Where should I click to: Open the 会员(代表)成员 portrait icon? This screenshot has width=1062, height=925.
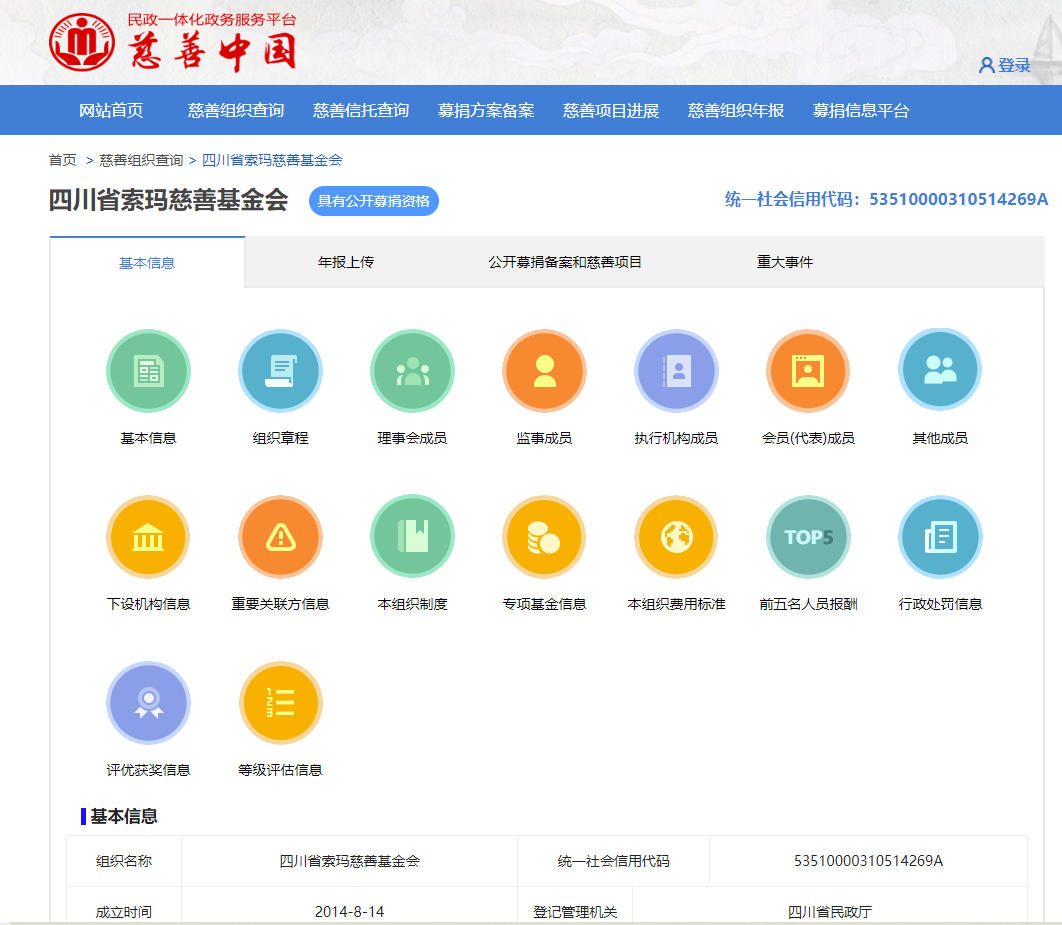(x=808, y=371)
